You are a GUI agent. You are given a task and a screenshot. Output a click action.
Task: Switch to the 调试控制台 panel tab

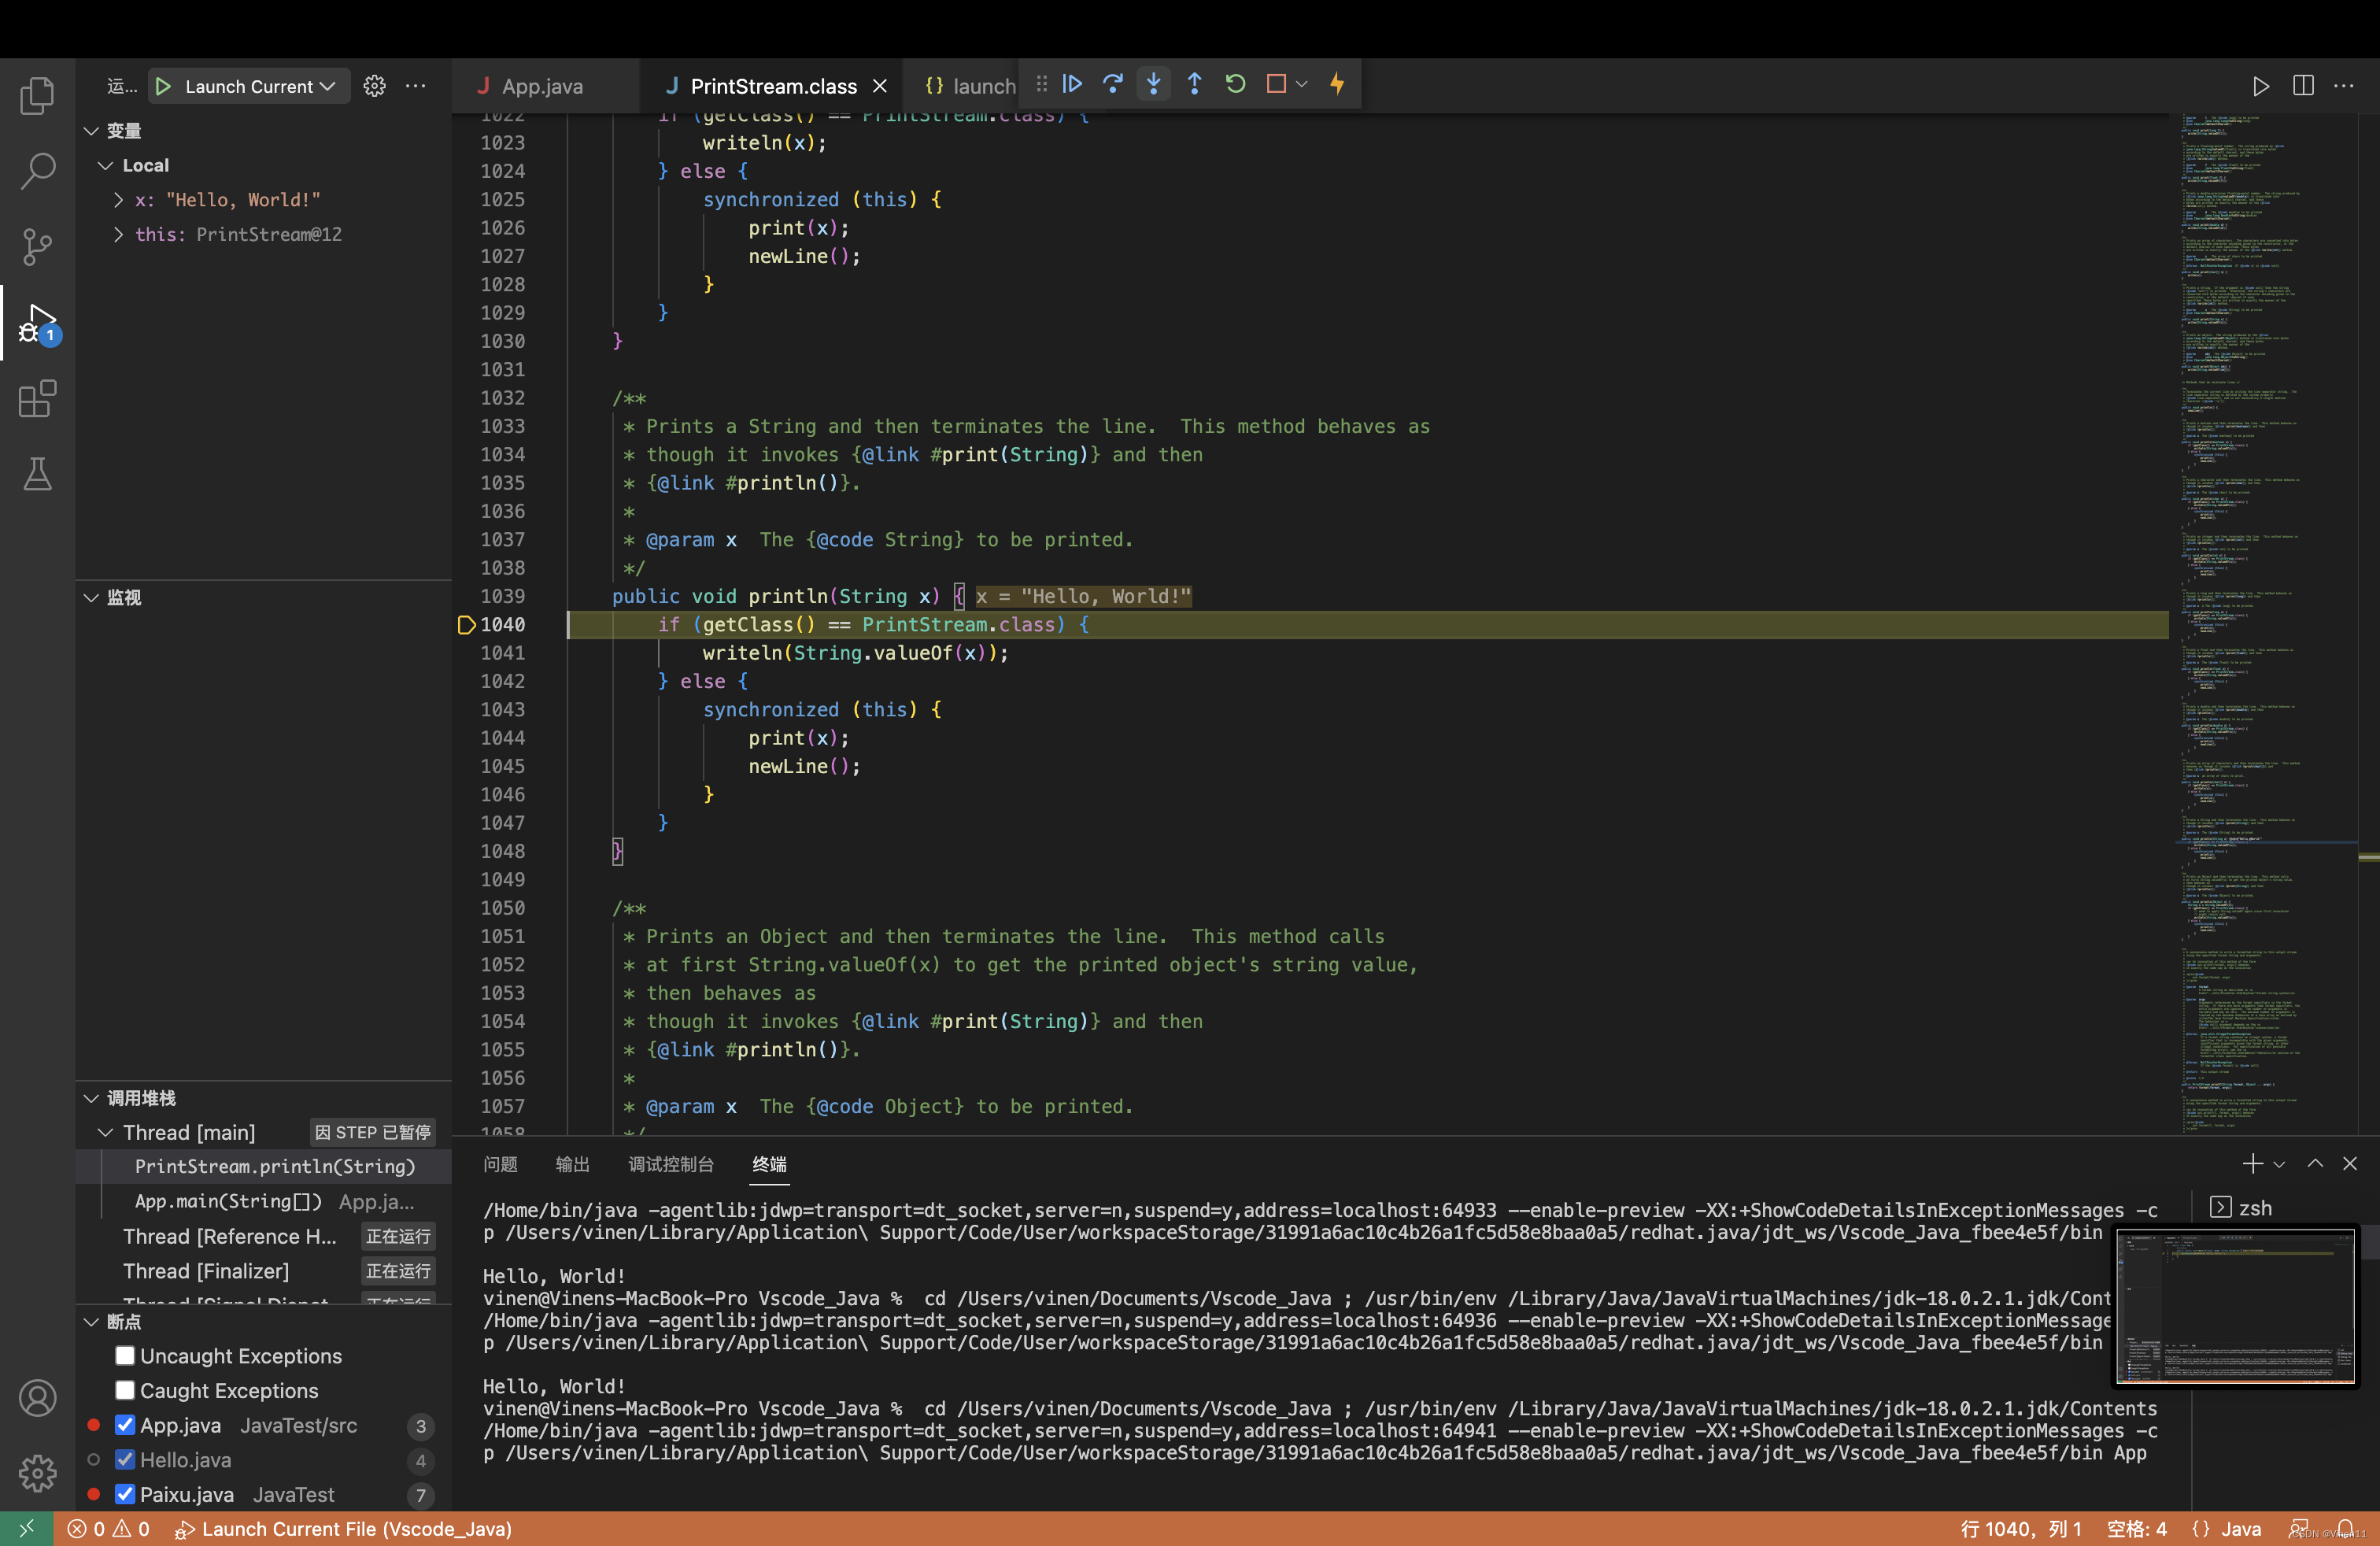click(670, 1164)
